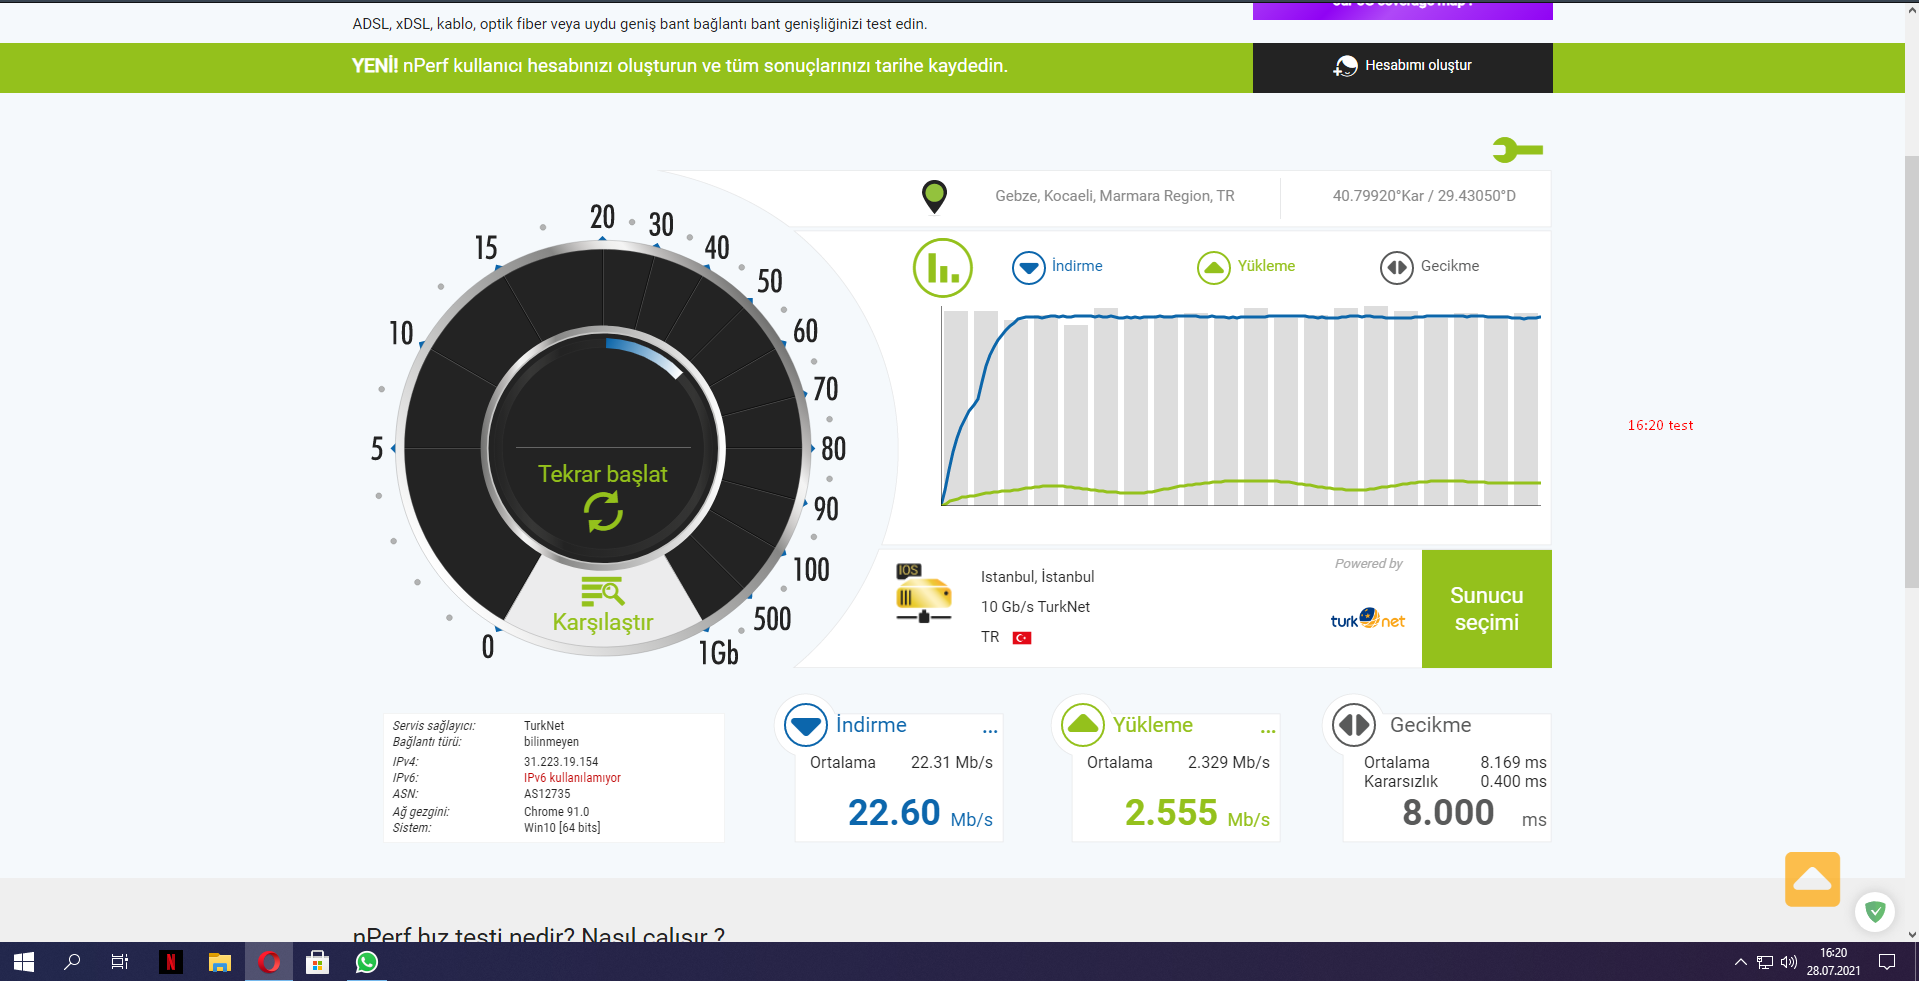The width and height of the screenshot is (1919, 981).
Task: Click the green location pin icon
Action: pyautogui.click(x=934, y=196)
